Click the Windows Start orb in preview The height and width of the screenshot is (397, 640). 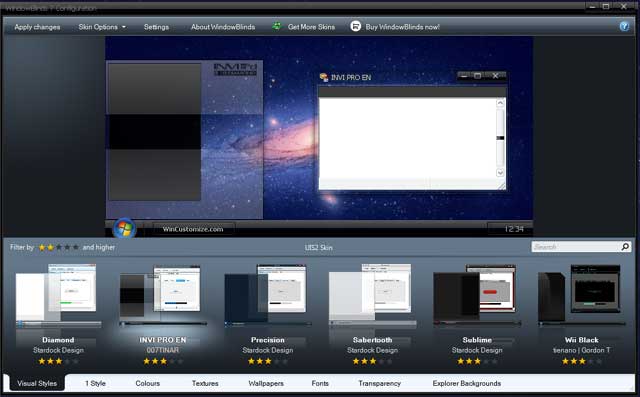click(124, 228)
